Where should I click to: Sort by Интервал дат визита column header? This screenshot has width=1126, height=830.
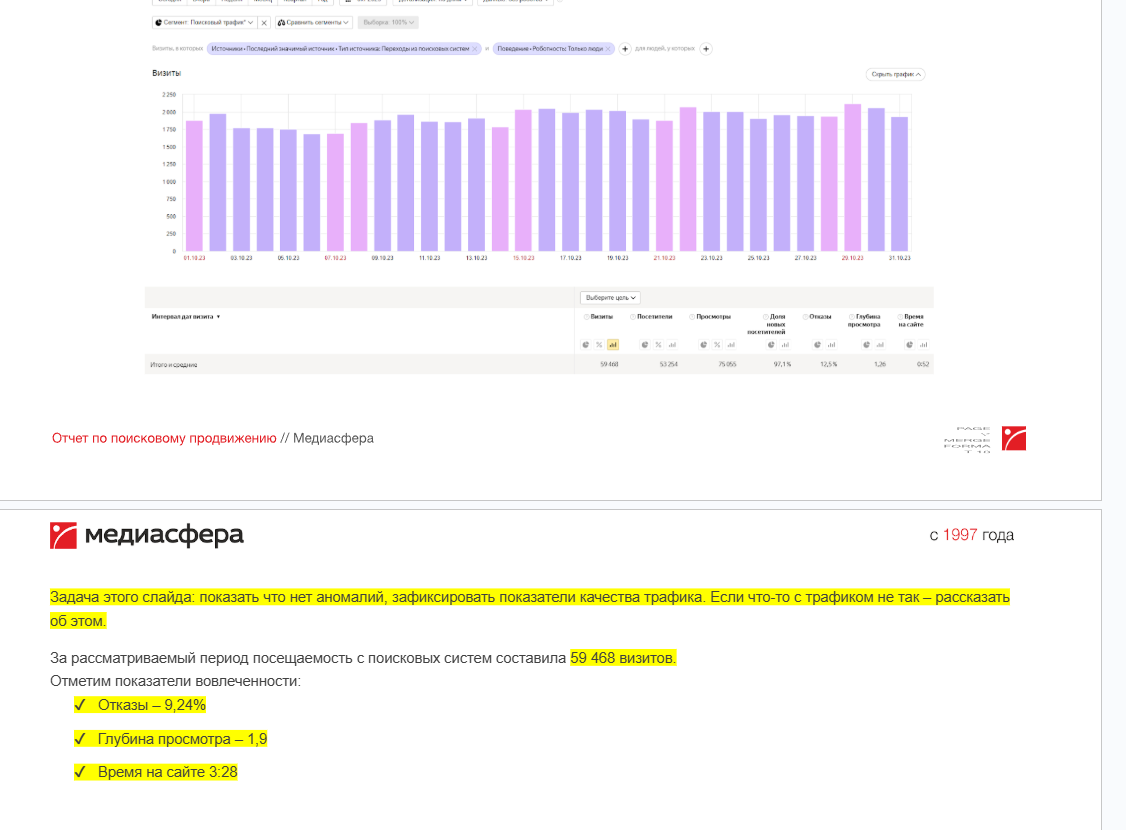(x=185, y=317)
